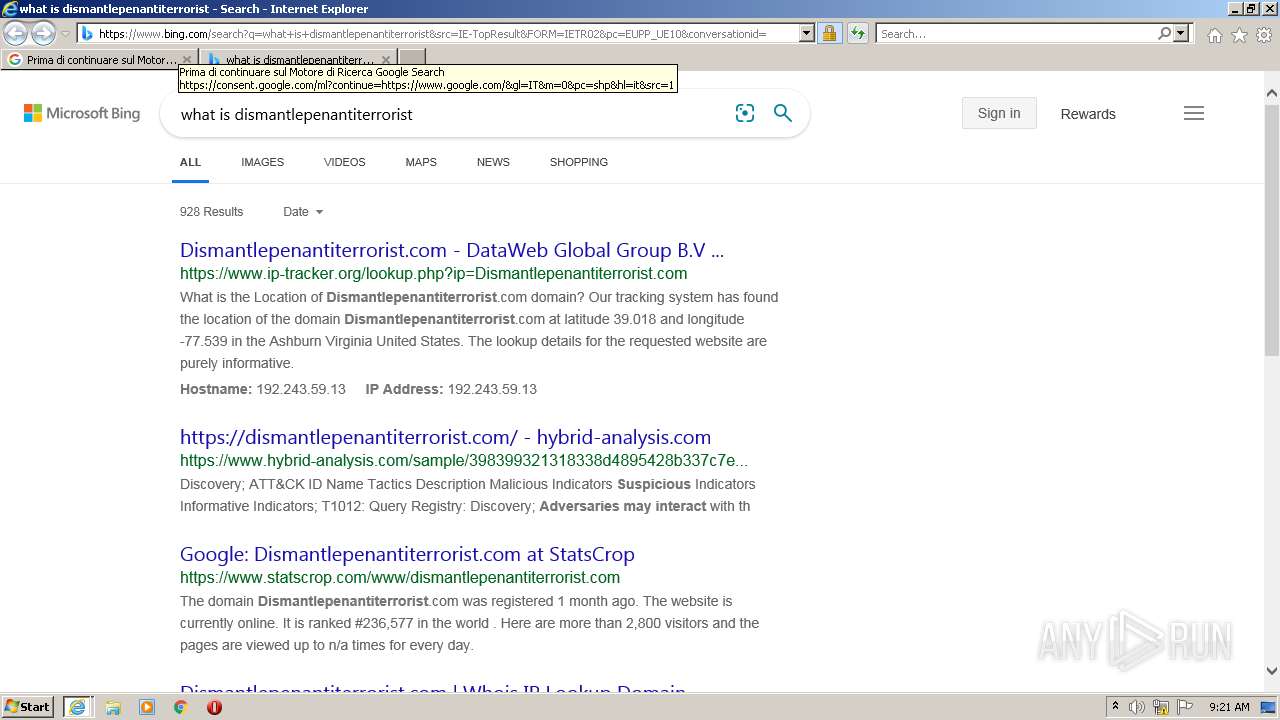Image resolution: width=1280 pixels, height=720 pixels.
Task: Click the red security shield taskbar icon
Action: click(x=214, y=707)
